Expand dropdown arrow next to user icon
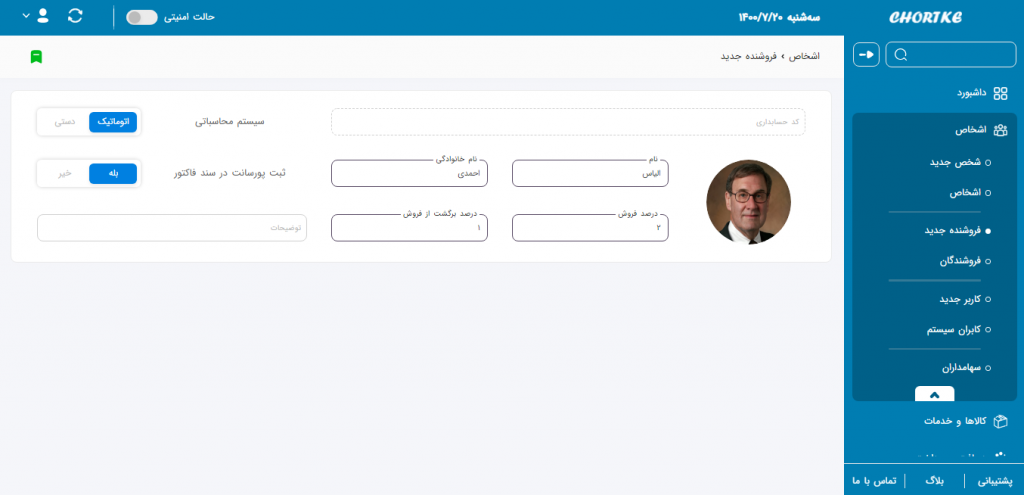This screenshot has width=1024, height=495. tap(25, 16)
